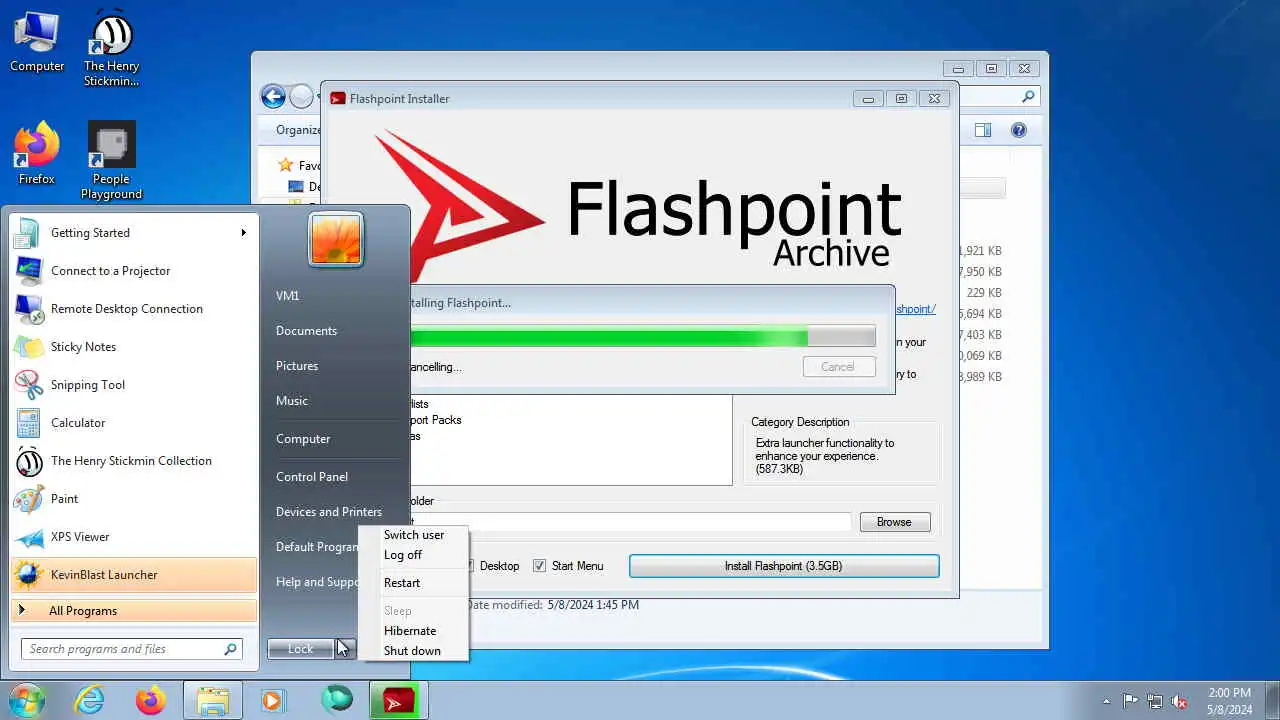This screenshot has height=720, width=1280.
Task: Select Restart from the power menu
Action: 413,583
